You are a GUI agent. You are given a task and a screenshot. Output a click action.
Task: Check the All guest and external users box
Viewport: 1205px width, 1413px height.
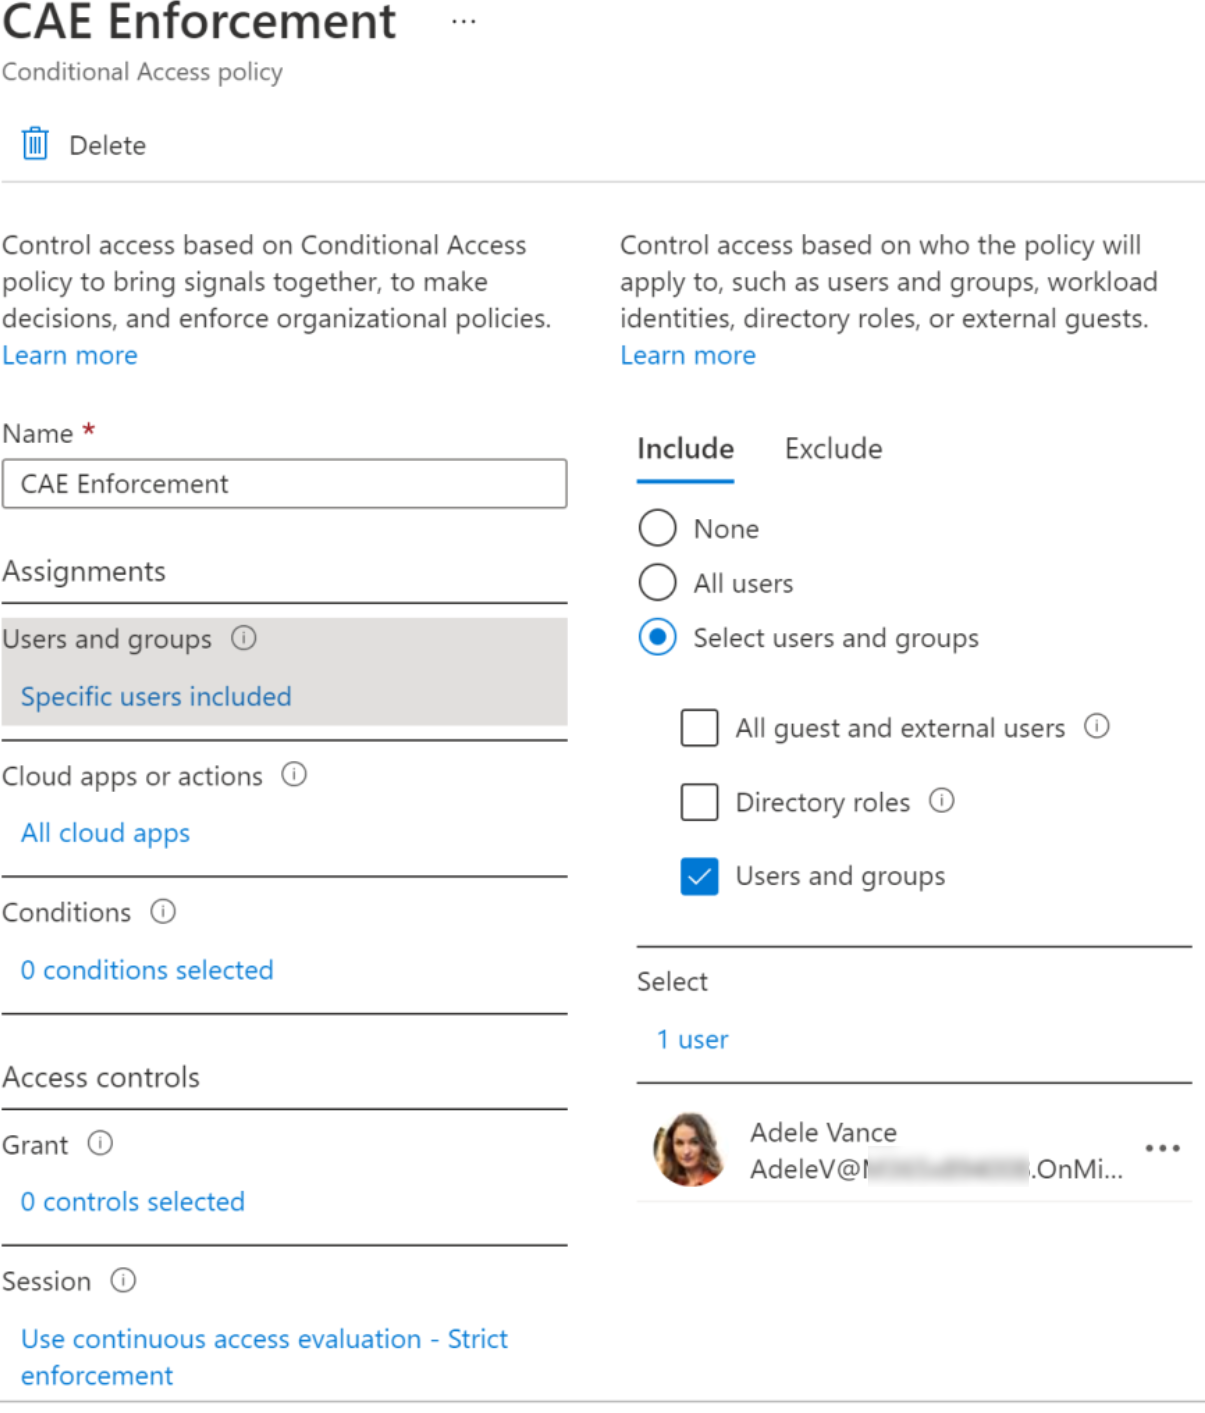(x=699, y=727)
